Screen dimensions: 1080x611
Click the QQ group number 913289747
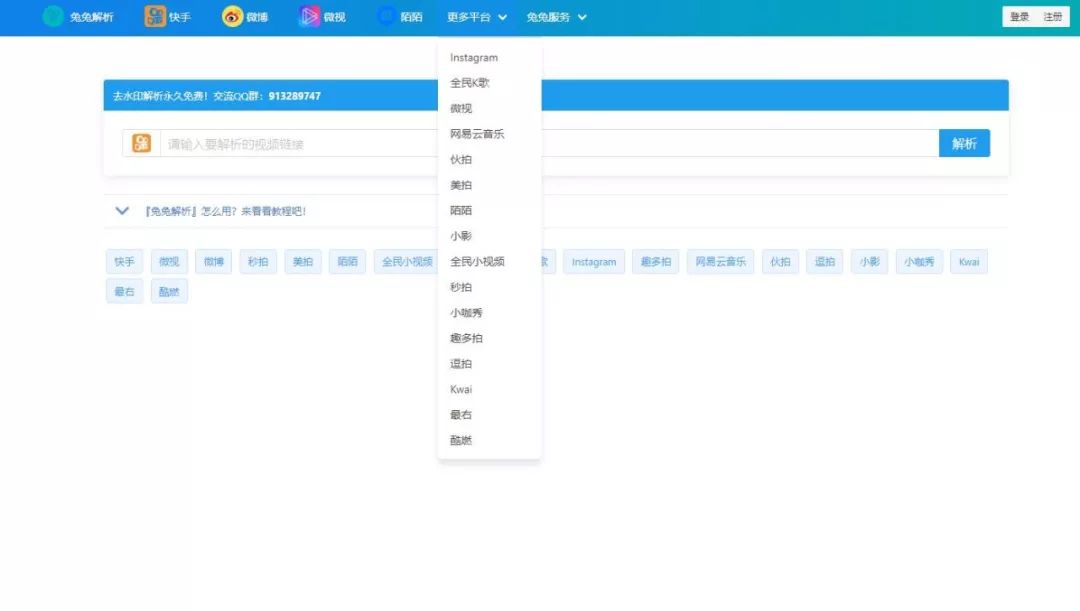[295, 96]
